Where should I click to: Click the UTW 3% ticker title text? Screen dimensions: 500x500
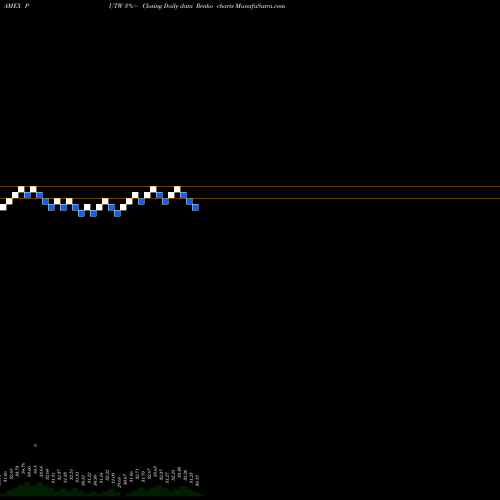coord(123,6)
